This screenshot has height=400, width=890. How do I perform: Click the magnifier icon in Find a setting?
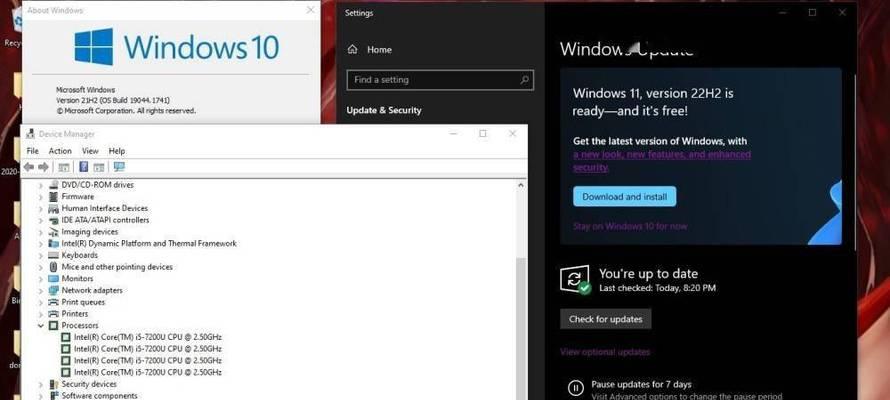coord(525,80)
